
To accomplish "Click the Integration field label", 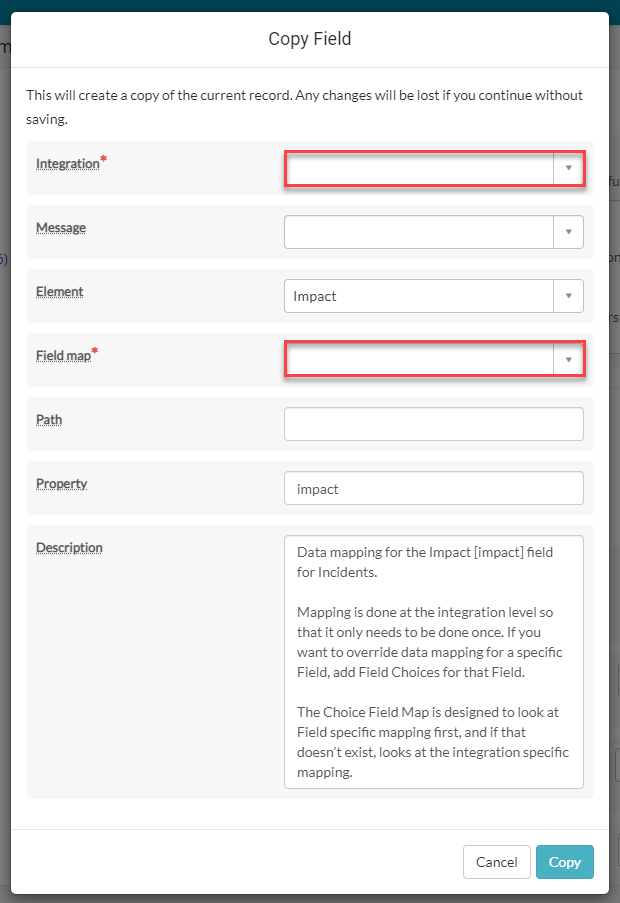I will [68, 163].
